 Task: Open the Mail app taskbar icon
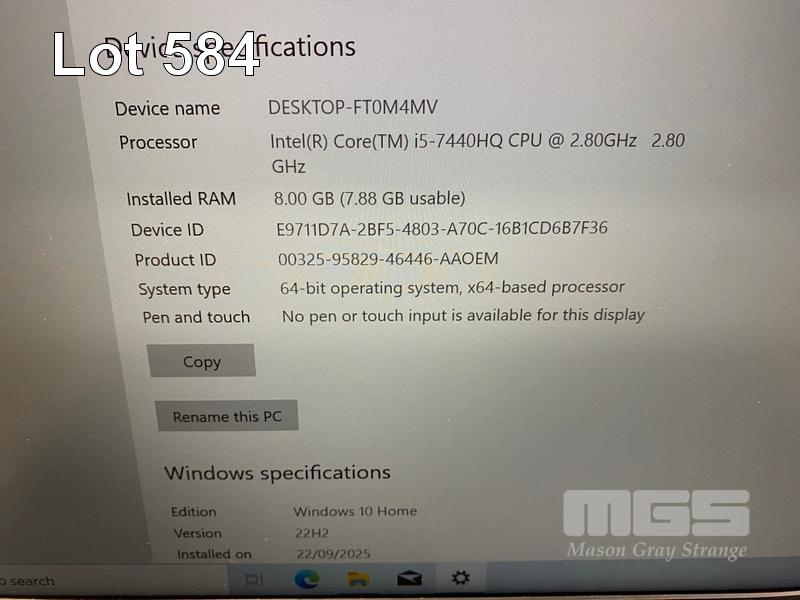click(x=409, y=579)
